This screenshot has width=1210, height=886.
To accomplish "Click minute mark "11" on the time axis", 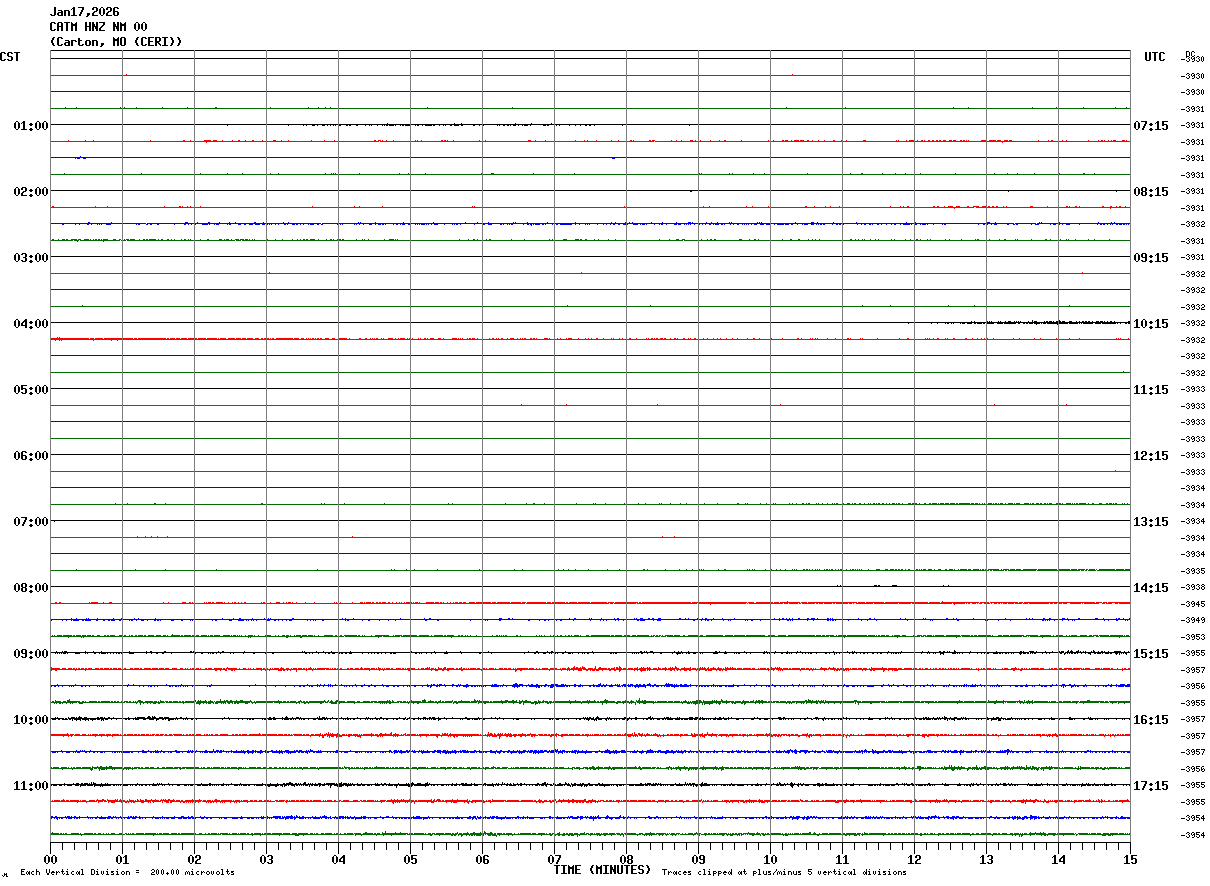I will pyautogui.click(x=842, y=859).
